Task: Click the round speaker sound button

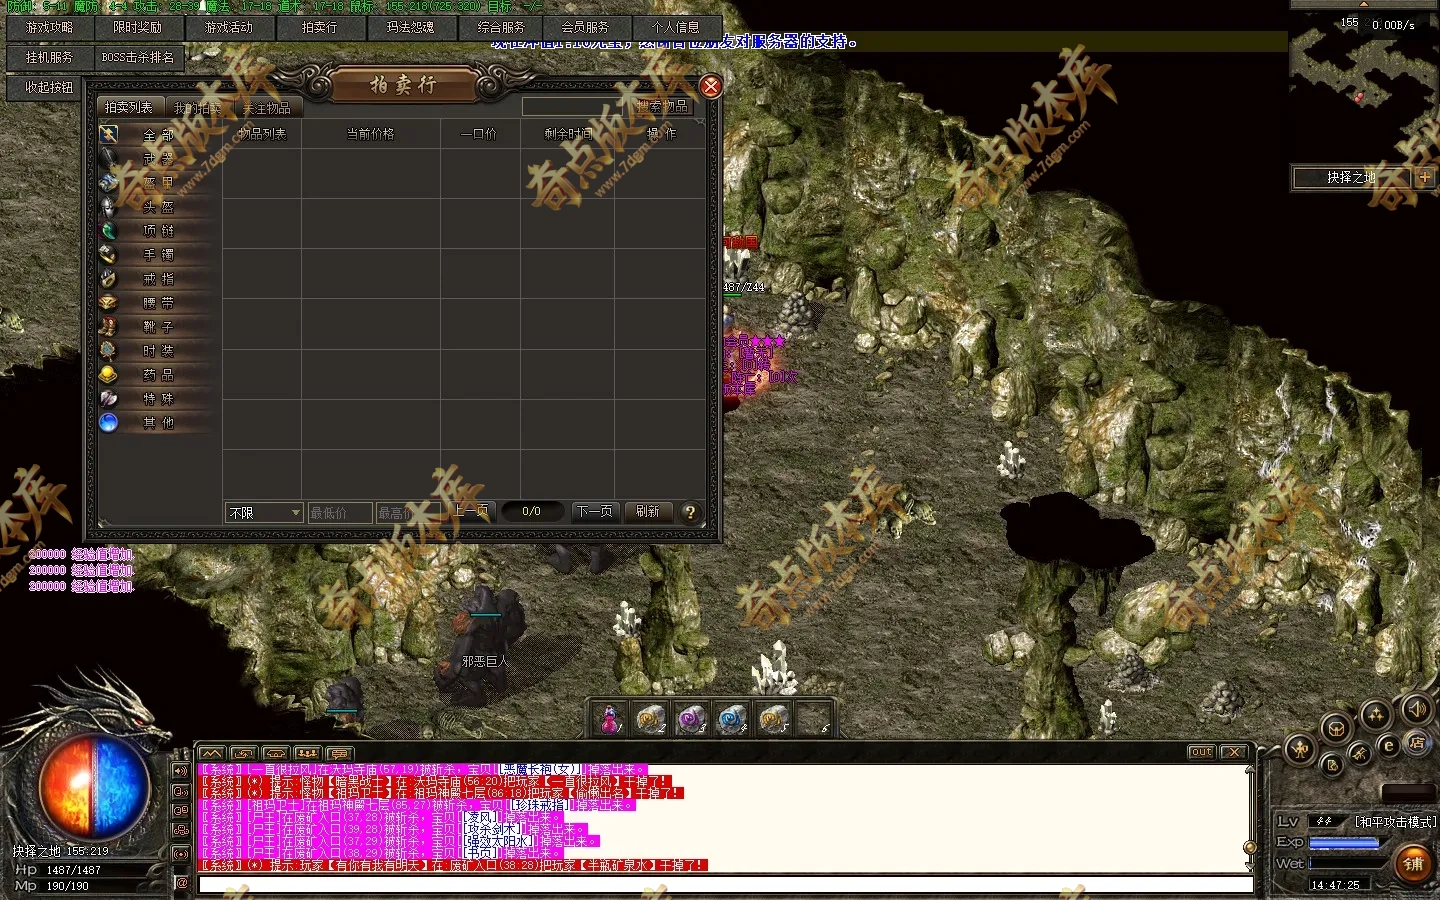Action: coord(1416,709)
